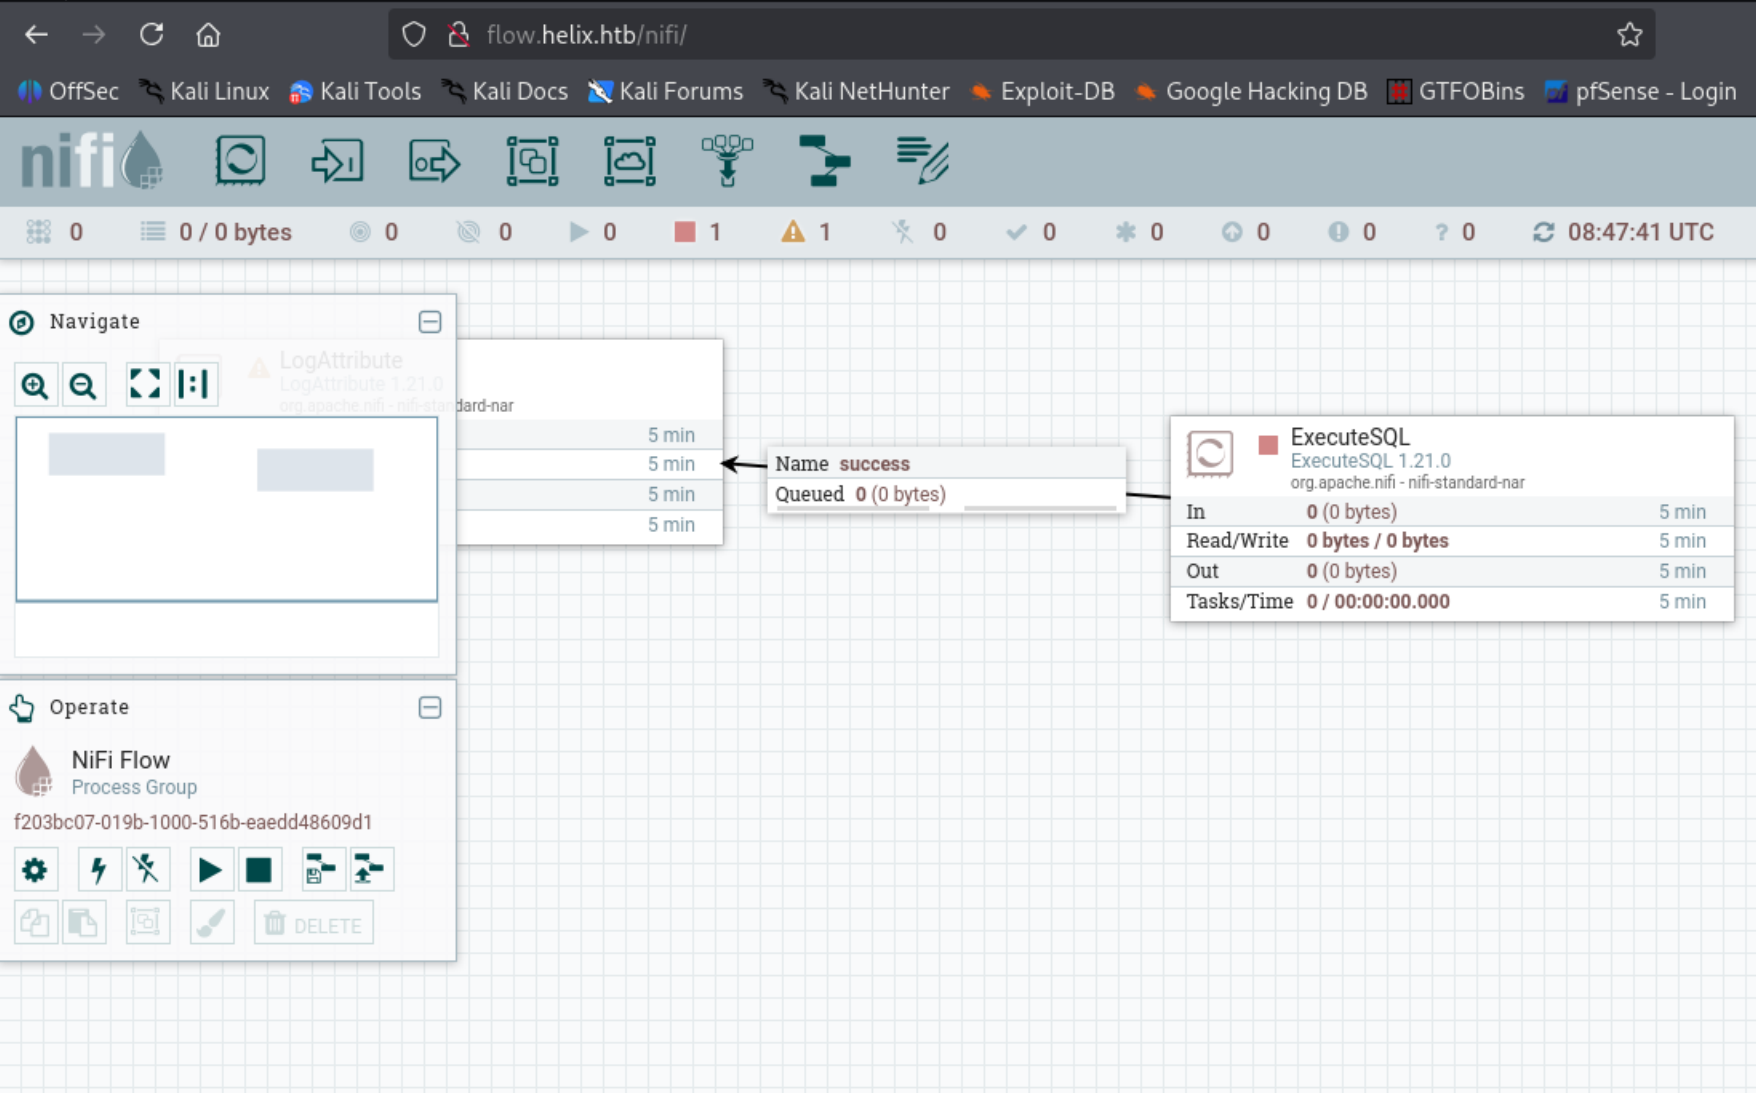Zoom in using Navigate panel magnifier plus
This screenshot has height=1093, width=1756.
(35, 385)
